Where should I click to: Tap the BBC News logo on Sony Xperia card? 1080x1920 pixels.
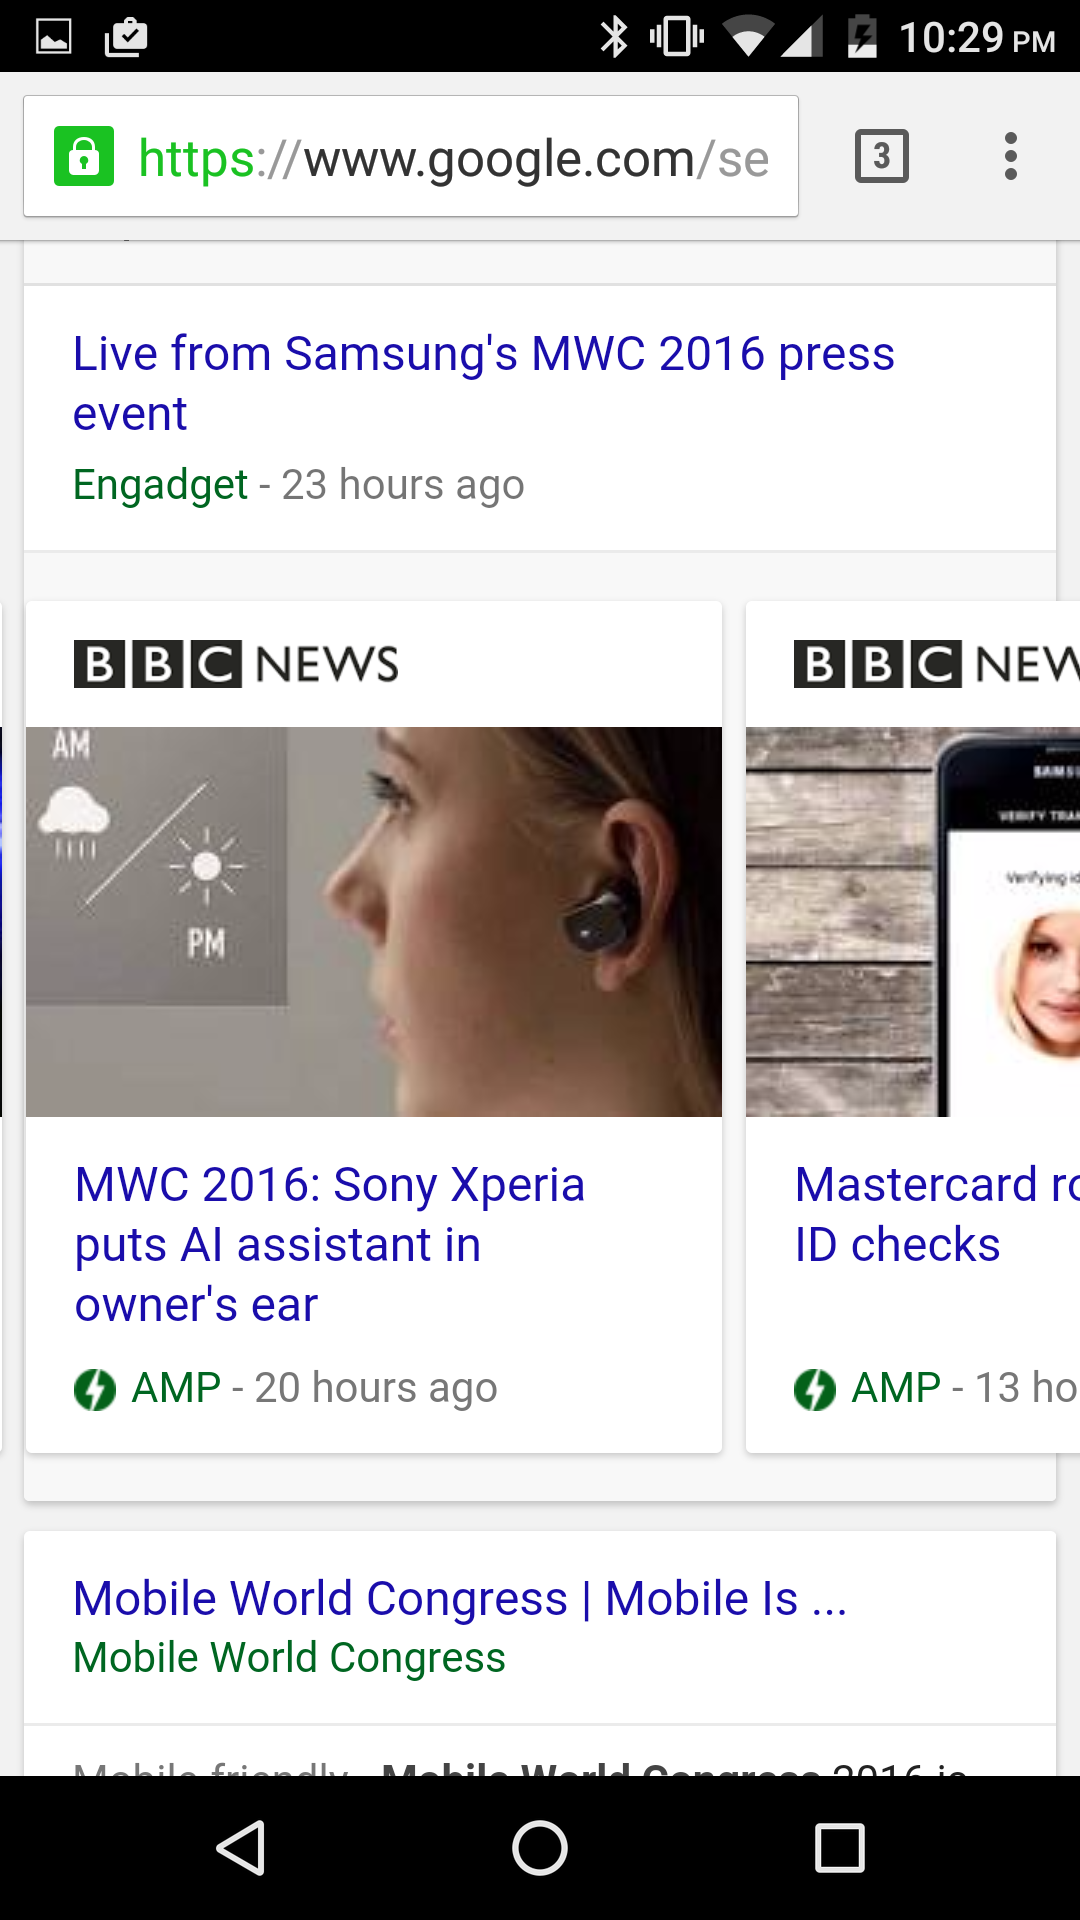pyautogui.click(x=236, y=664)
